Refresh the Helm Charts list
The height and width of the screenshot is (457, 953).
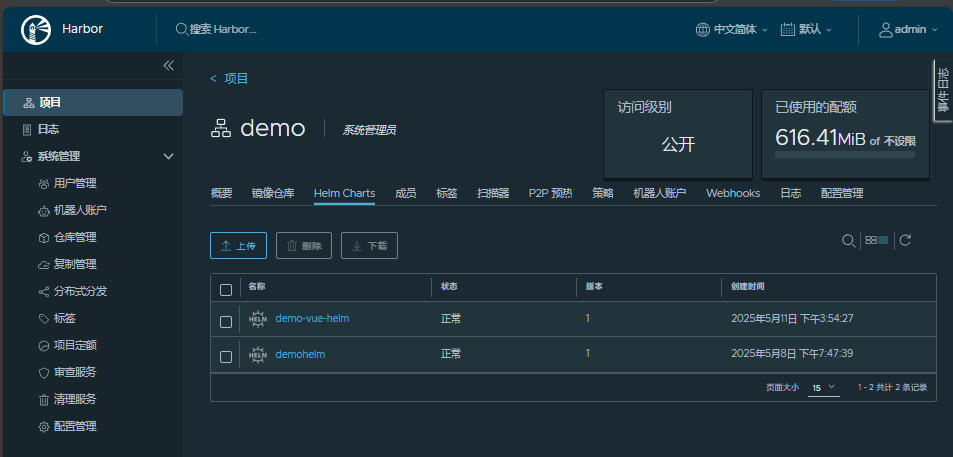(905, 240)
